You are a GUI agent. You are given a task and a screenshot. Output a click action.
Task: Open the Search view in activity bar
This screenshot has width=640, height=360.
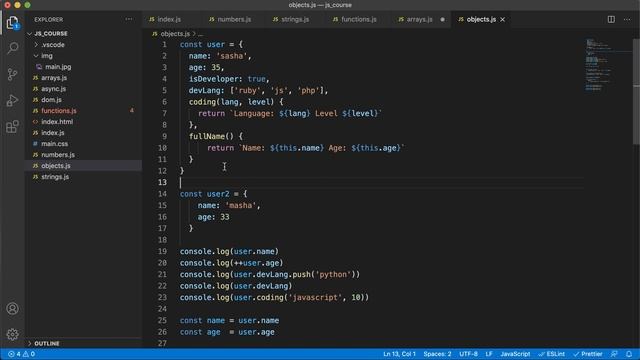click(x=12, y=48)
